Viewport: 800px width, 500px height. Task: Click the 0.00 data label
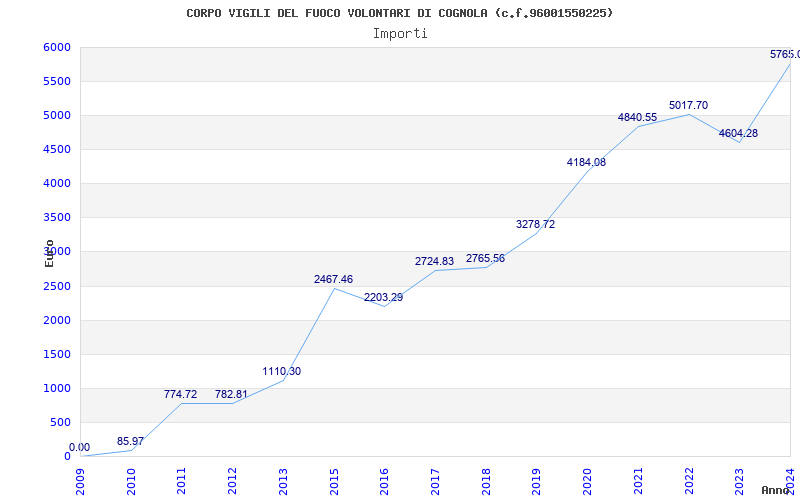coord(79,447)
